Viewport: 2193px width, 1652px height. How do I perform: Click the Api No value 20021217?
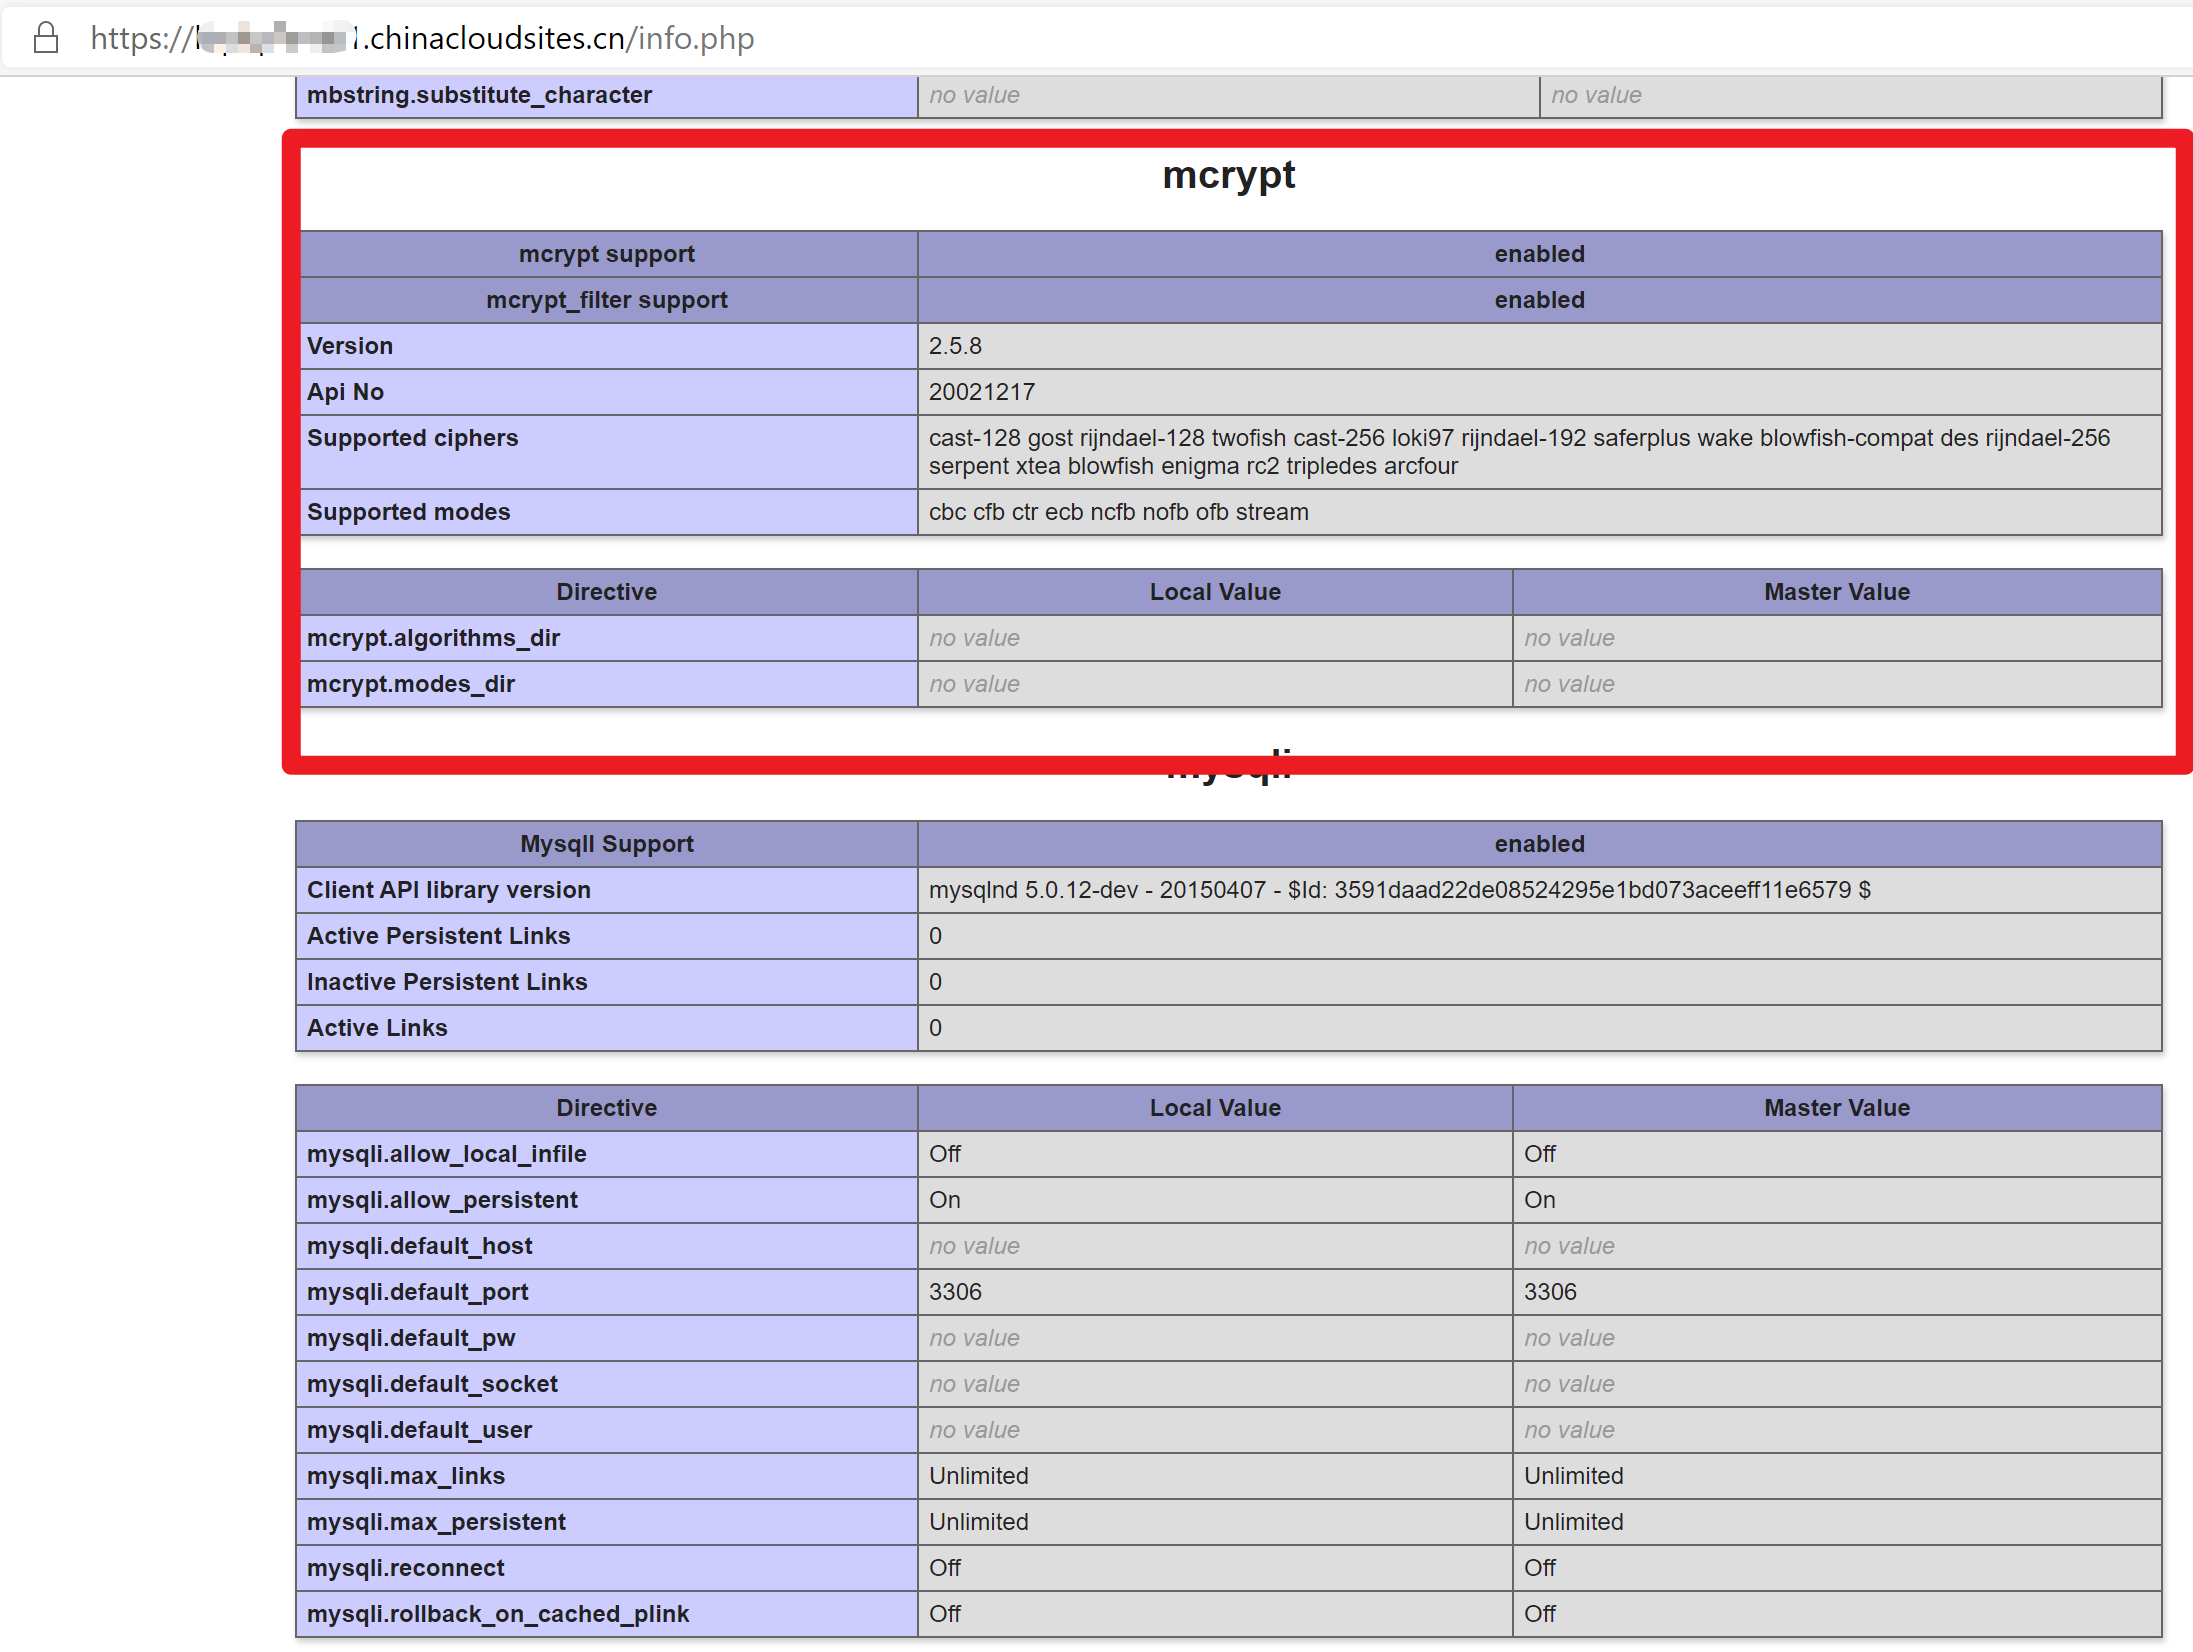[981, 392]
